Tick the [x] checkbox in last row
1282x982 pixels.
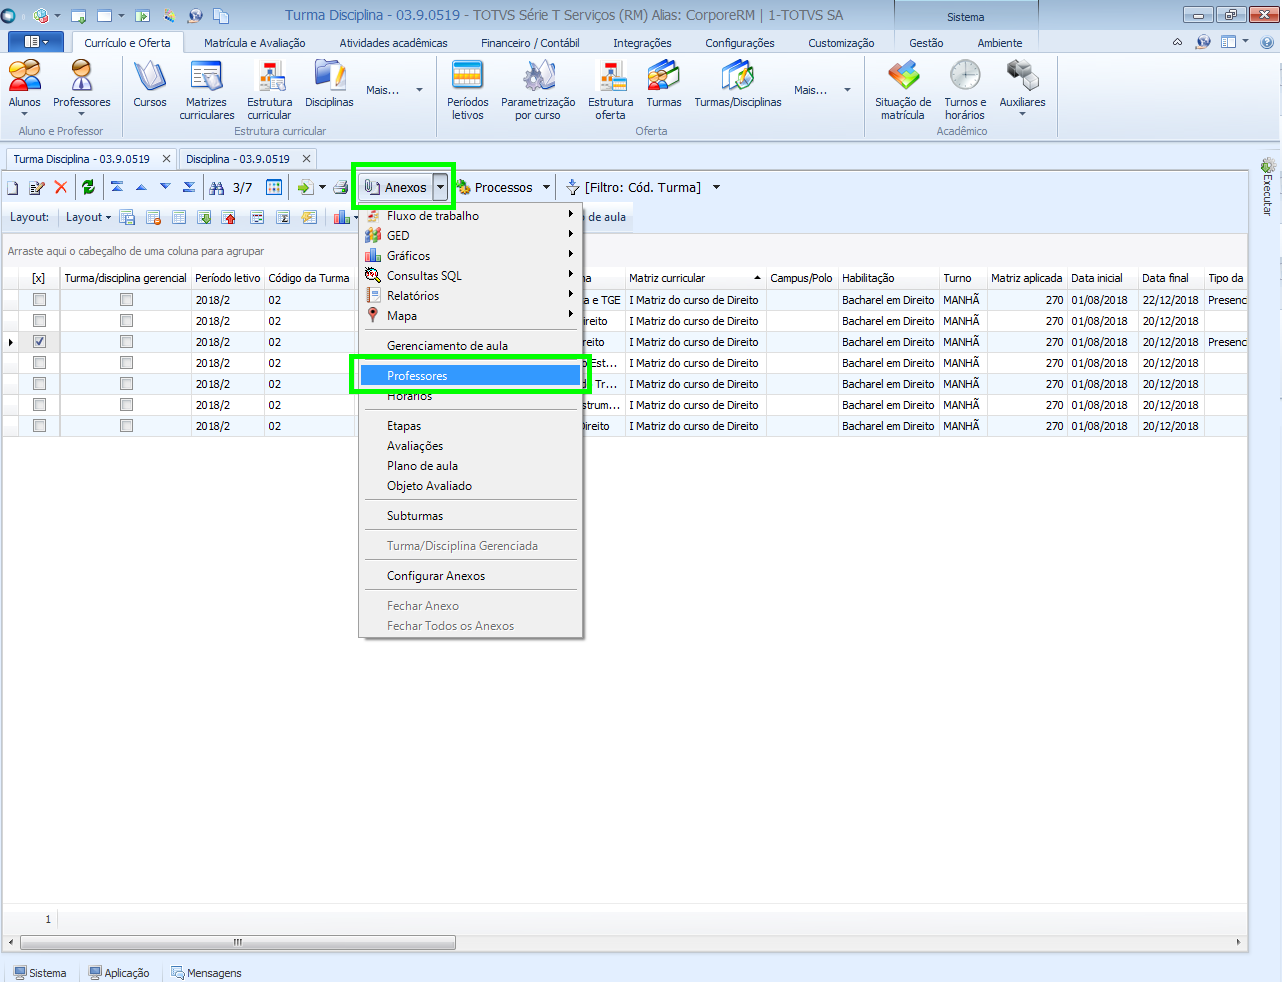[x=39, y=426]
